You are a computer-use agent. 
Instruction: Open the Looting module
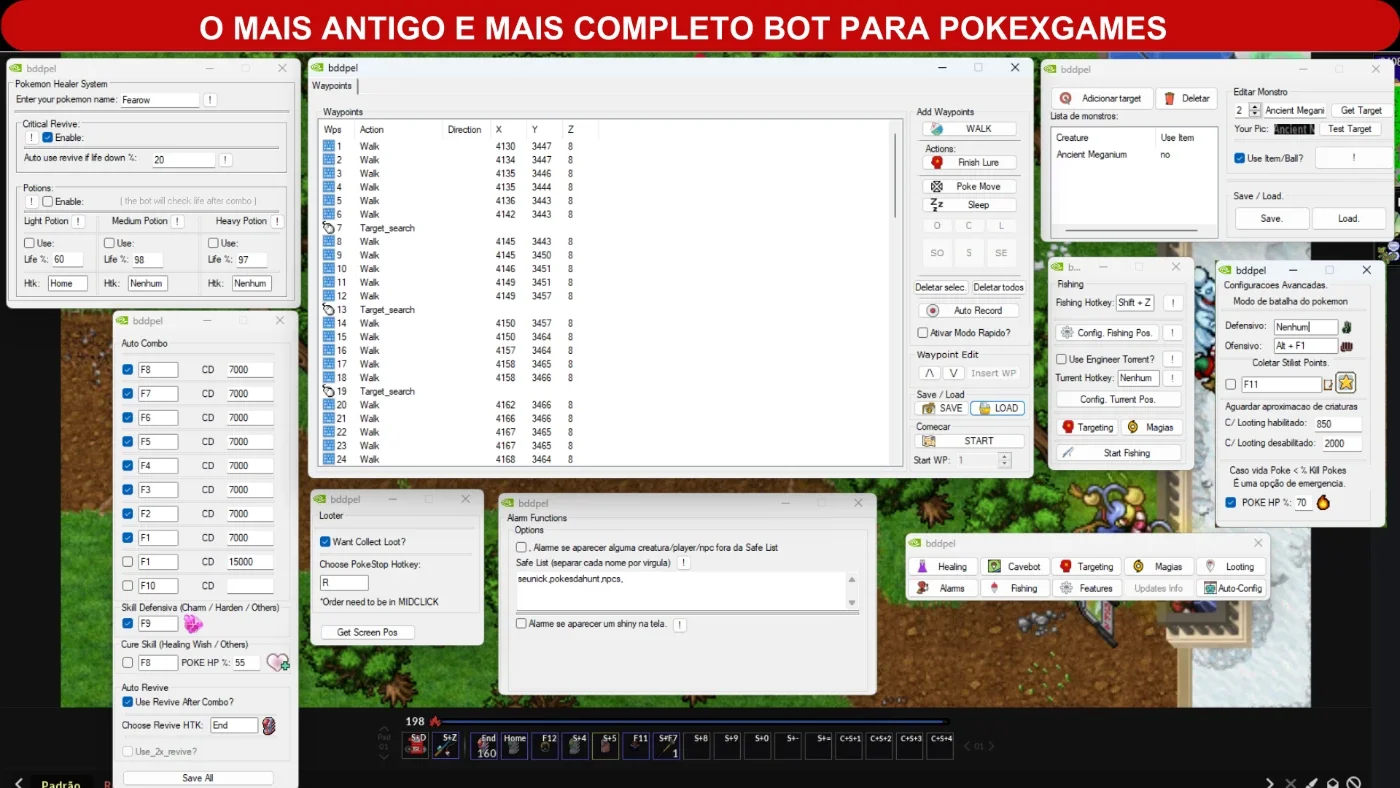pyautogui.click(x=1231, y=566)
